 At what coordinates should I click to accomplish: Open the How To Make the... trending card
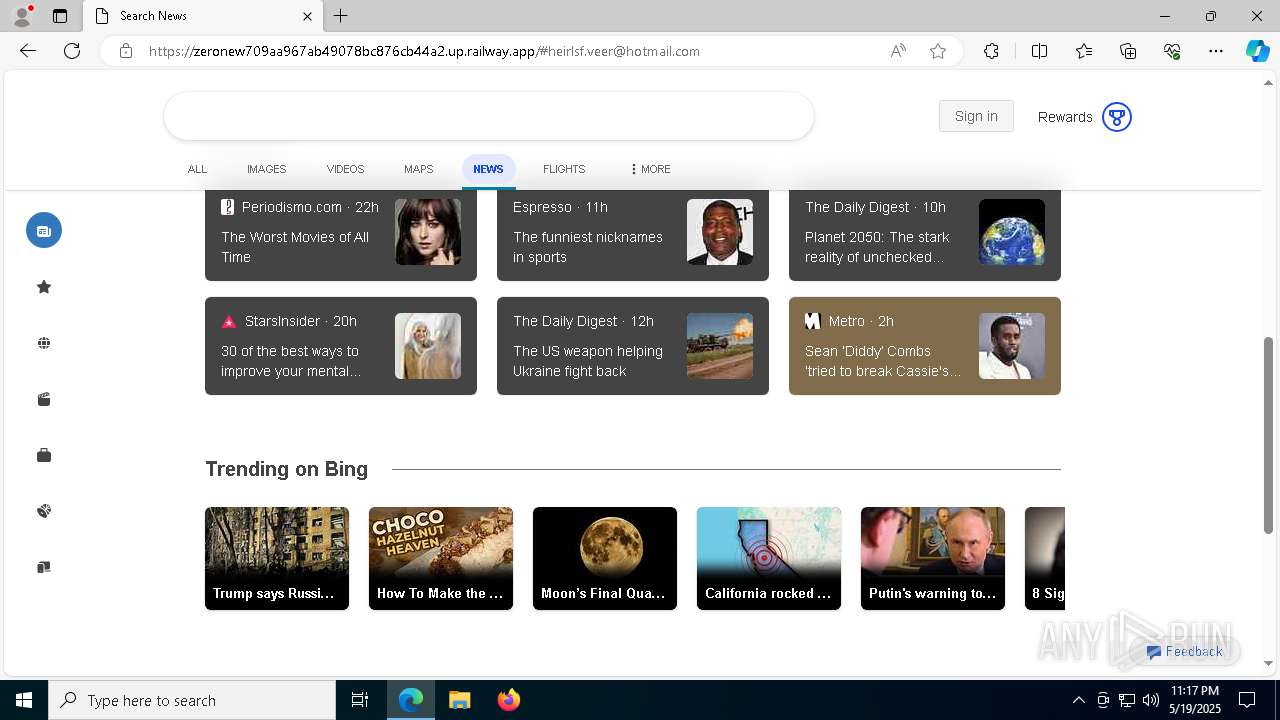click(x=441, y=558)
